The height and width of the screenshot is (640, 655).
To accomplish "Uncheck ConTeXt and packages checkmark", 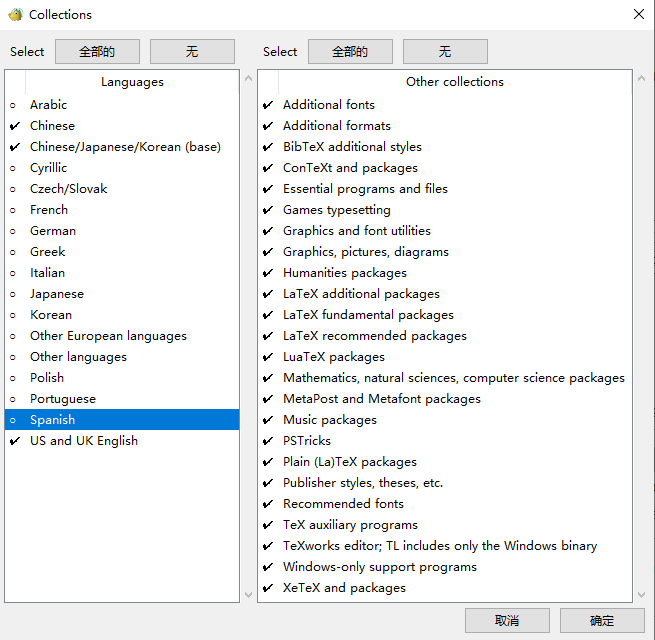I will coord(268,168).
